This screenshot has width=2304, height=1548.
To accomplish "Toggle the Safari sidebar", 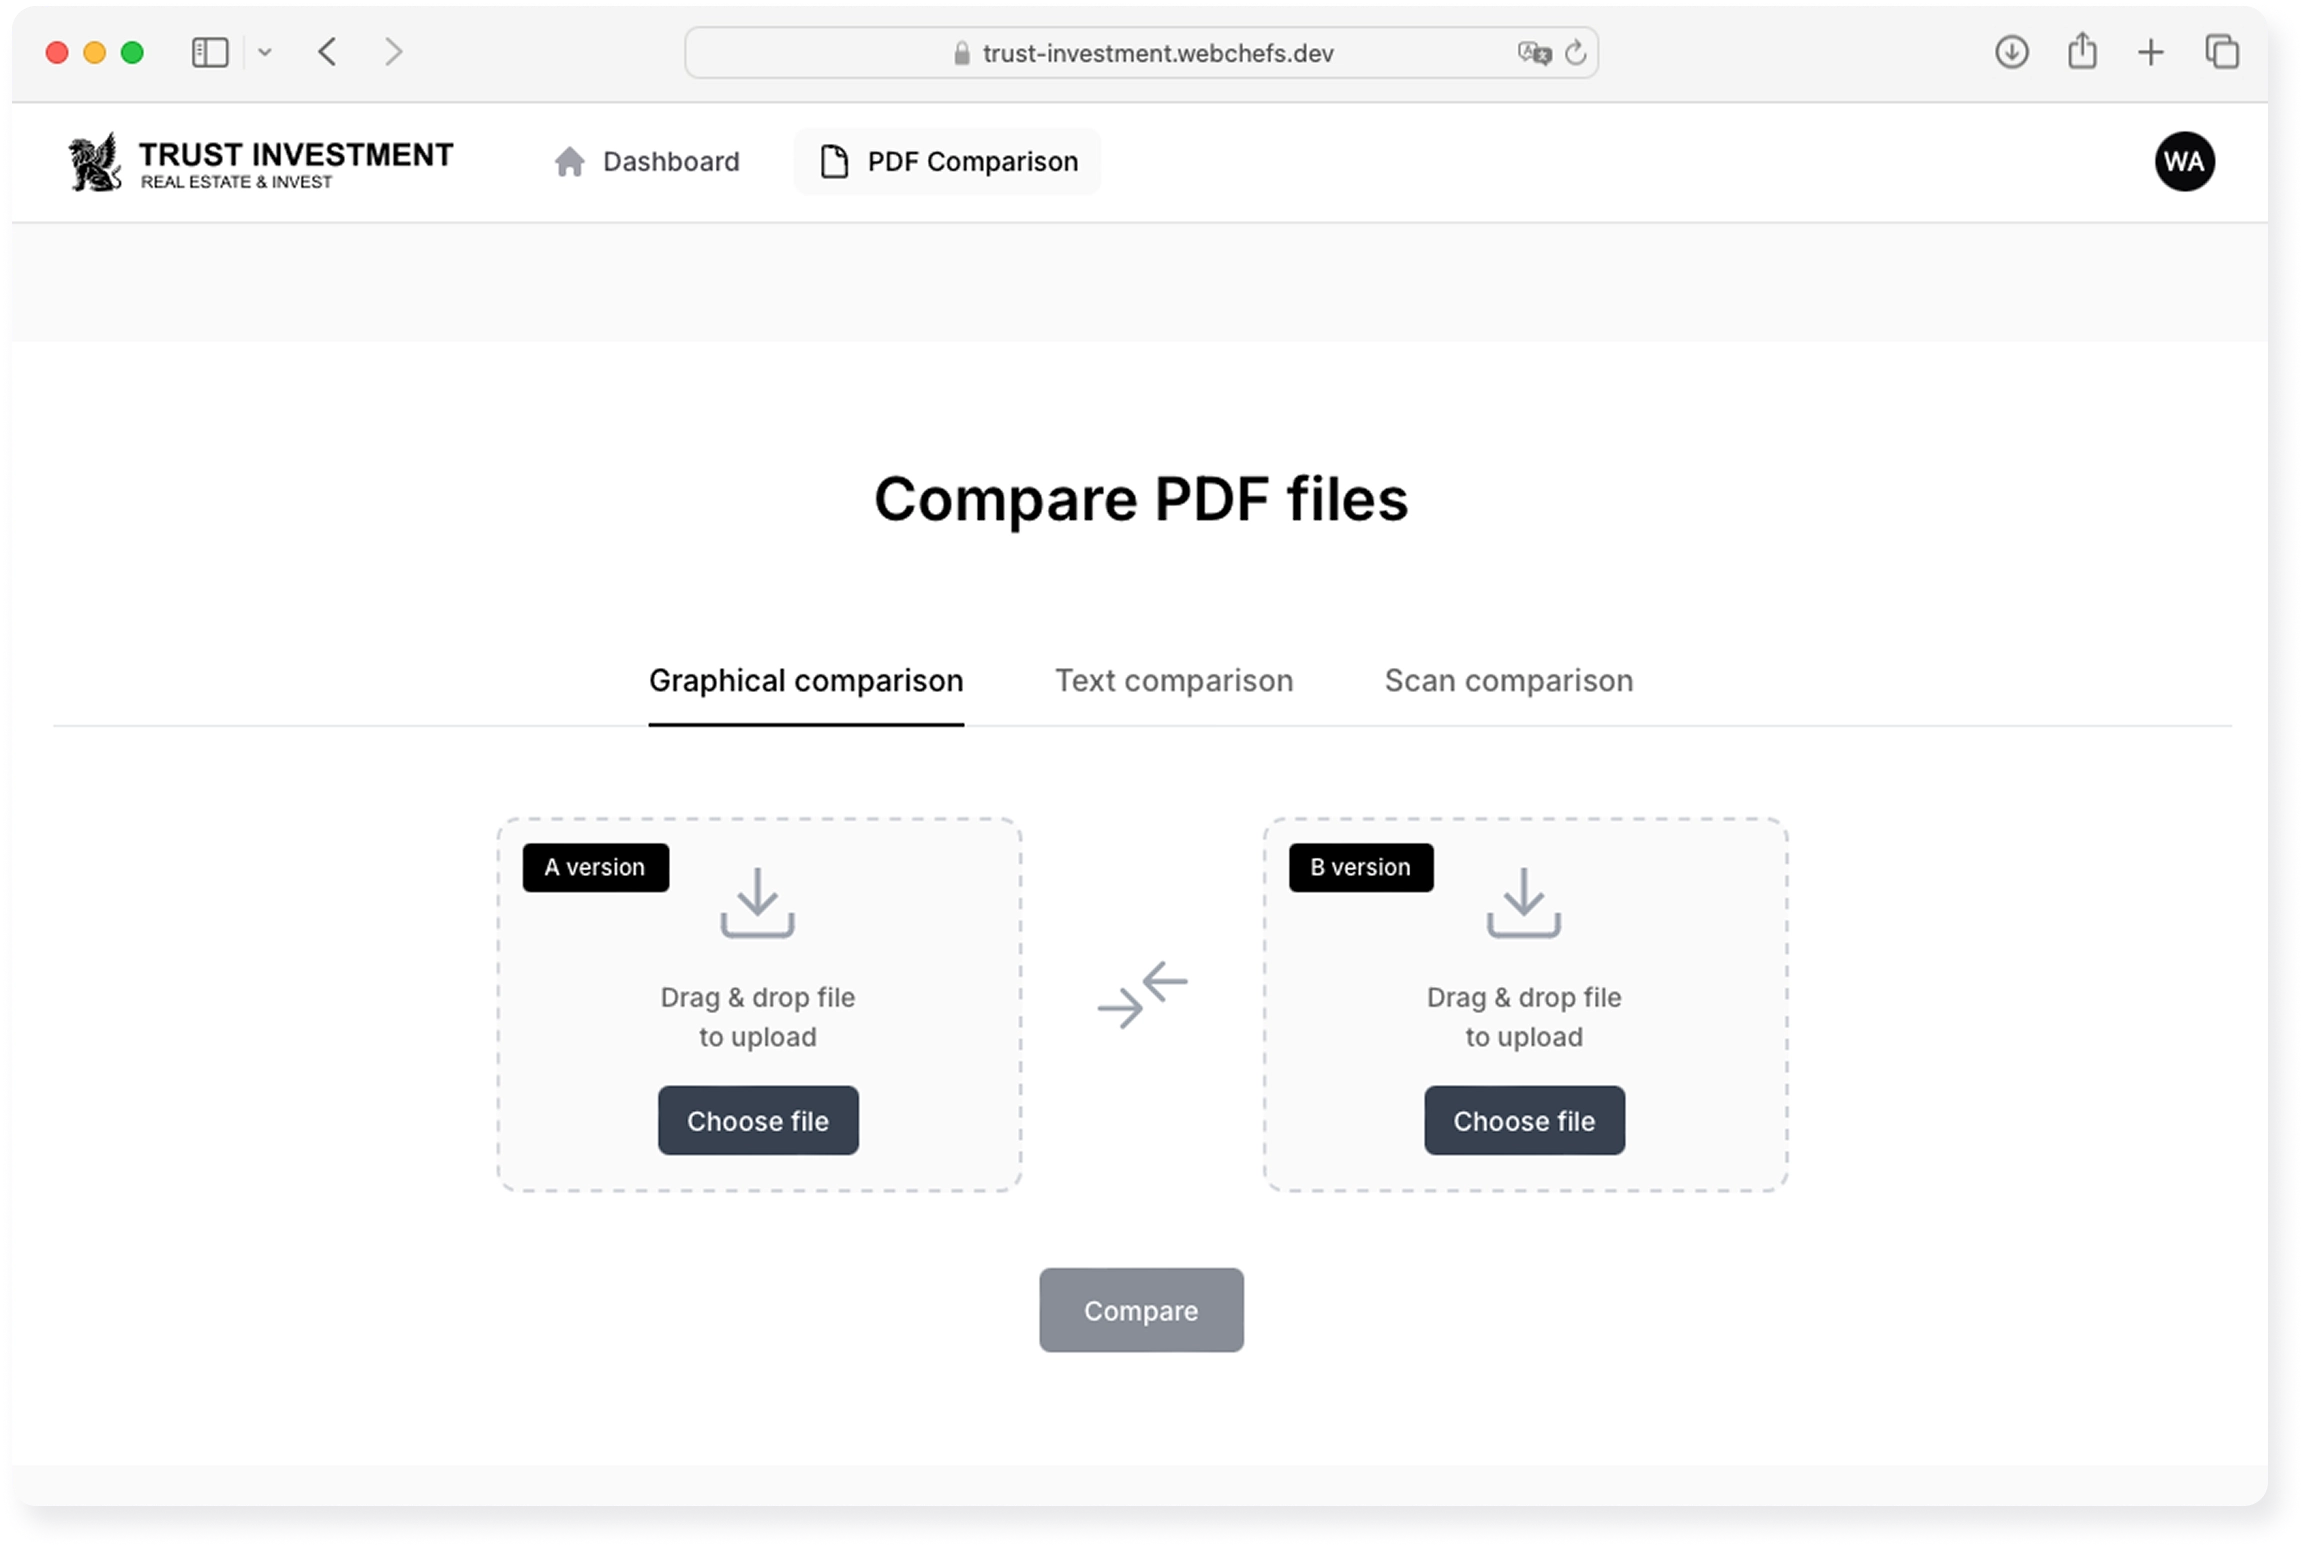I will click(210, 52).
